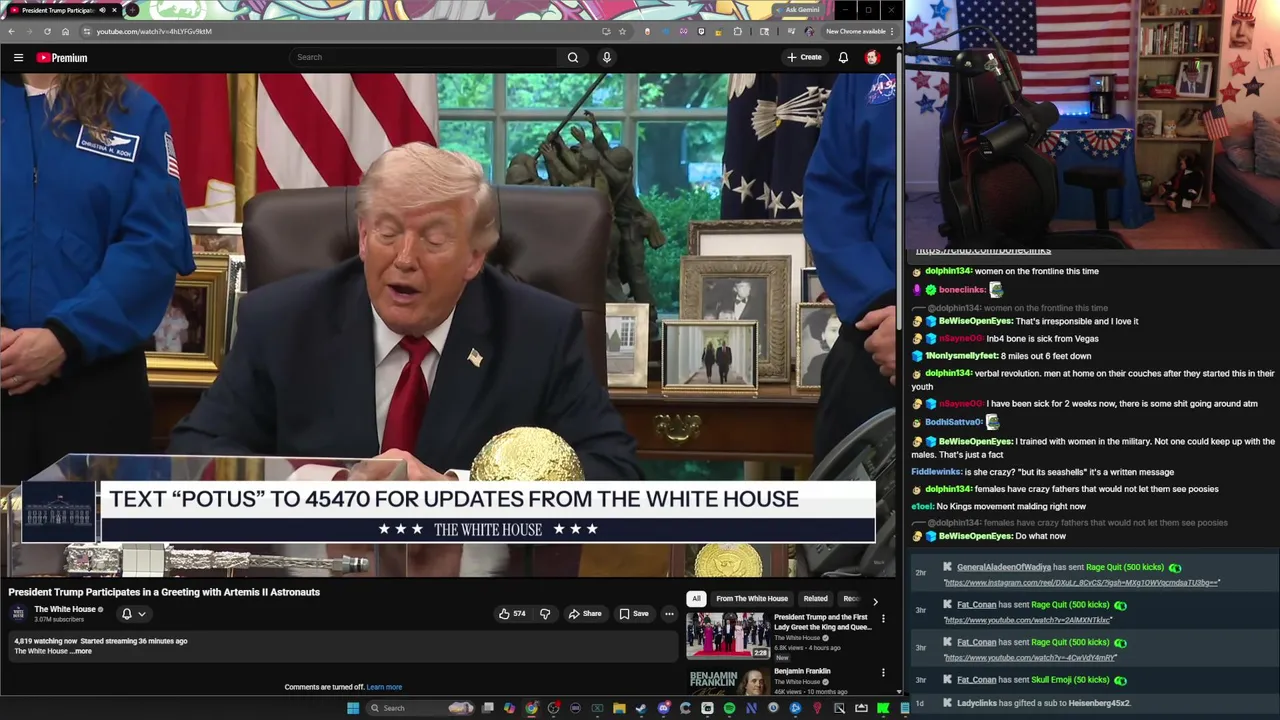Click scrollbar down arrow of YouTube page
This screenshot has width=1280, height=720.
click(898, 691)
